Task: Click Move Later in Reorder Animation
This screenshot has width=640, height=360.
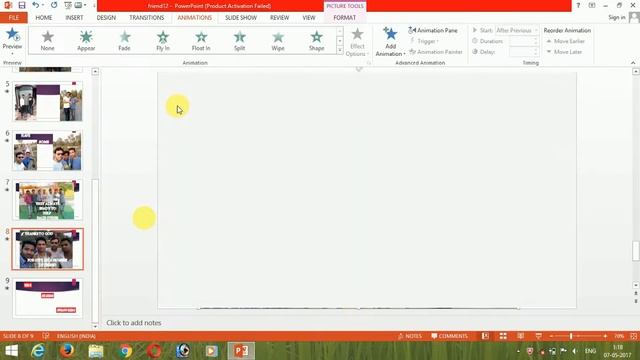Action: coord(564,52)
